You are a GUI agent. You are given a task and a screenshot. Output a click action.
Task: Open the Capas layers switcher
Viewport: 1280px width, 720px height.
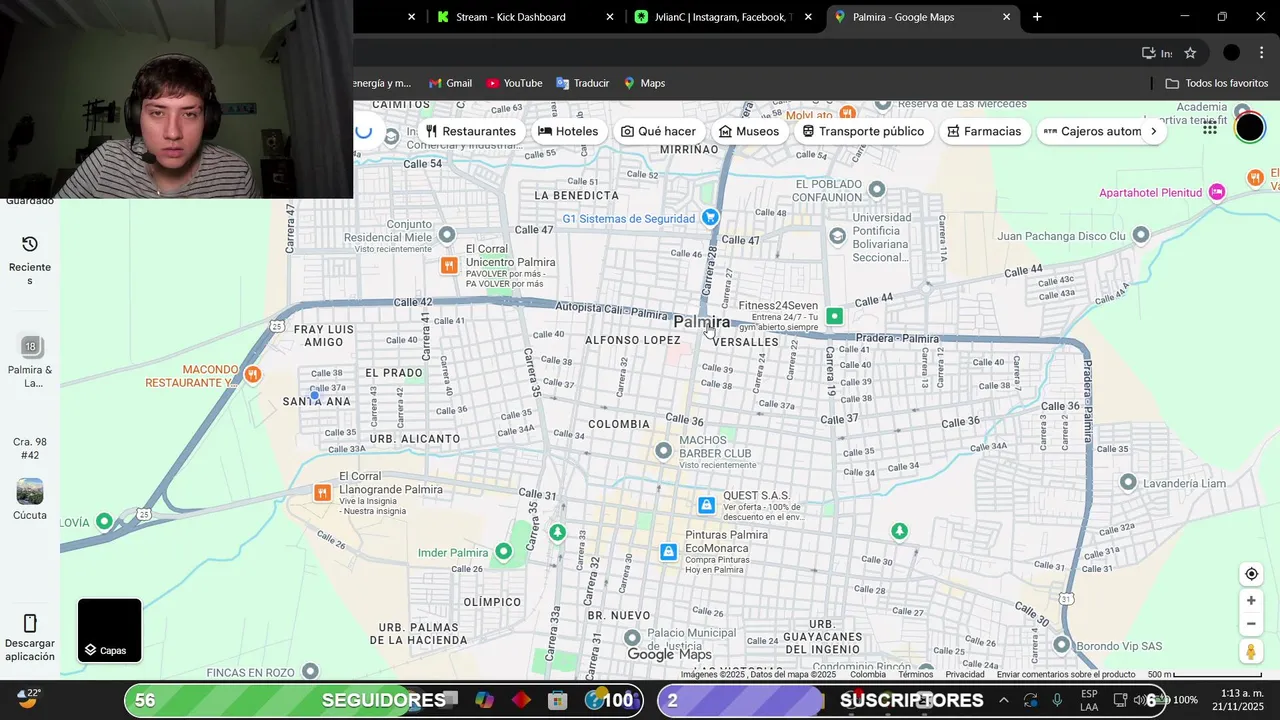pyautogui.click(x=110, y=630)
